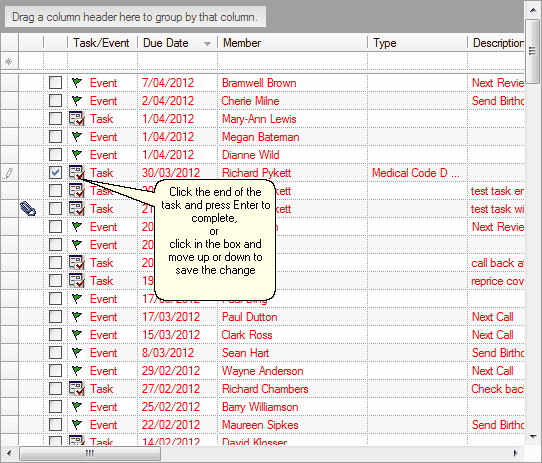Click the vertical scrollbar up arrow
This screenshot has width=542, height=463.
(533, 10)
